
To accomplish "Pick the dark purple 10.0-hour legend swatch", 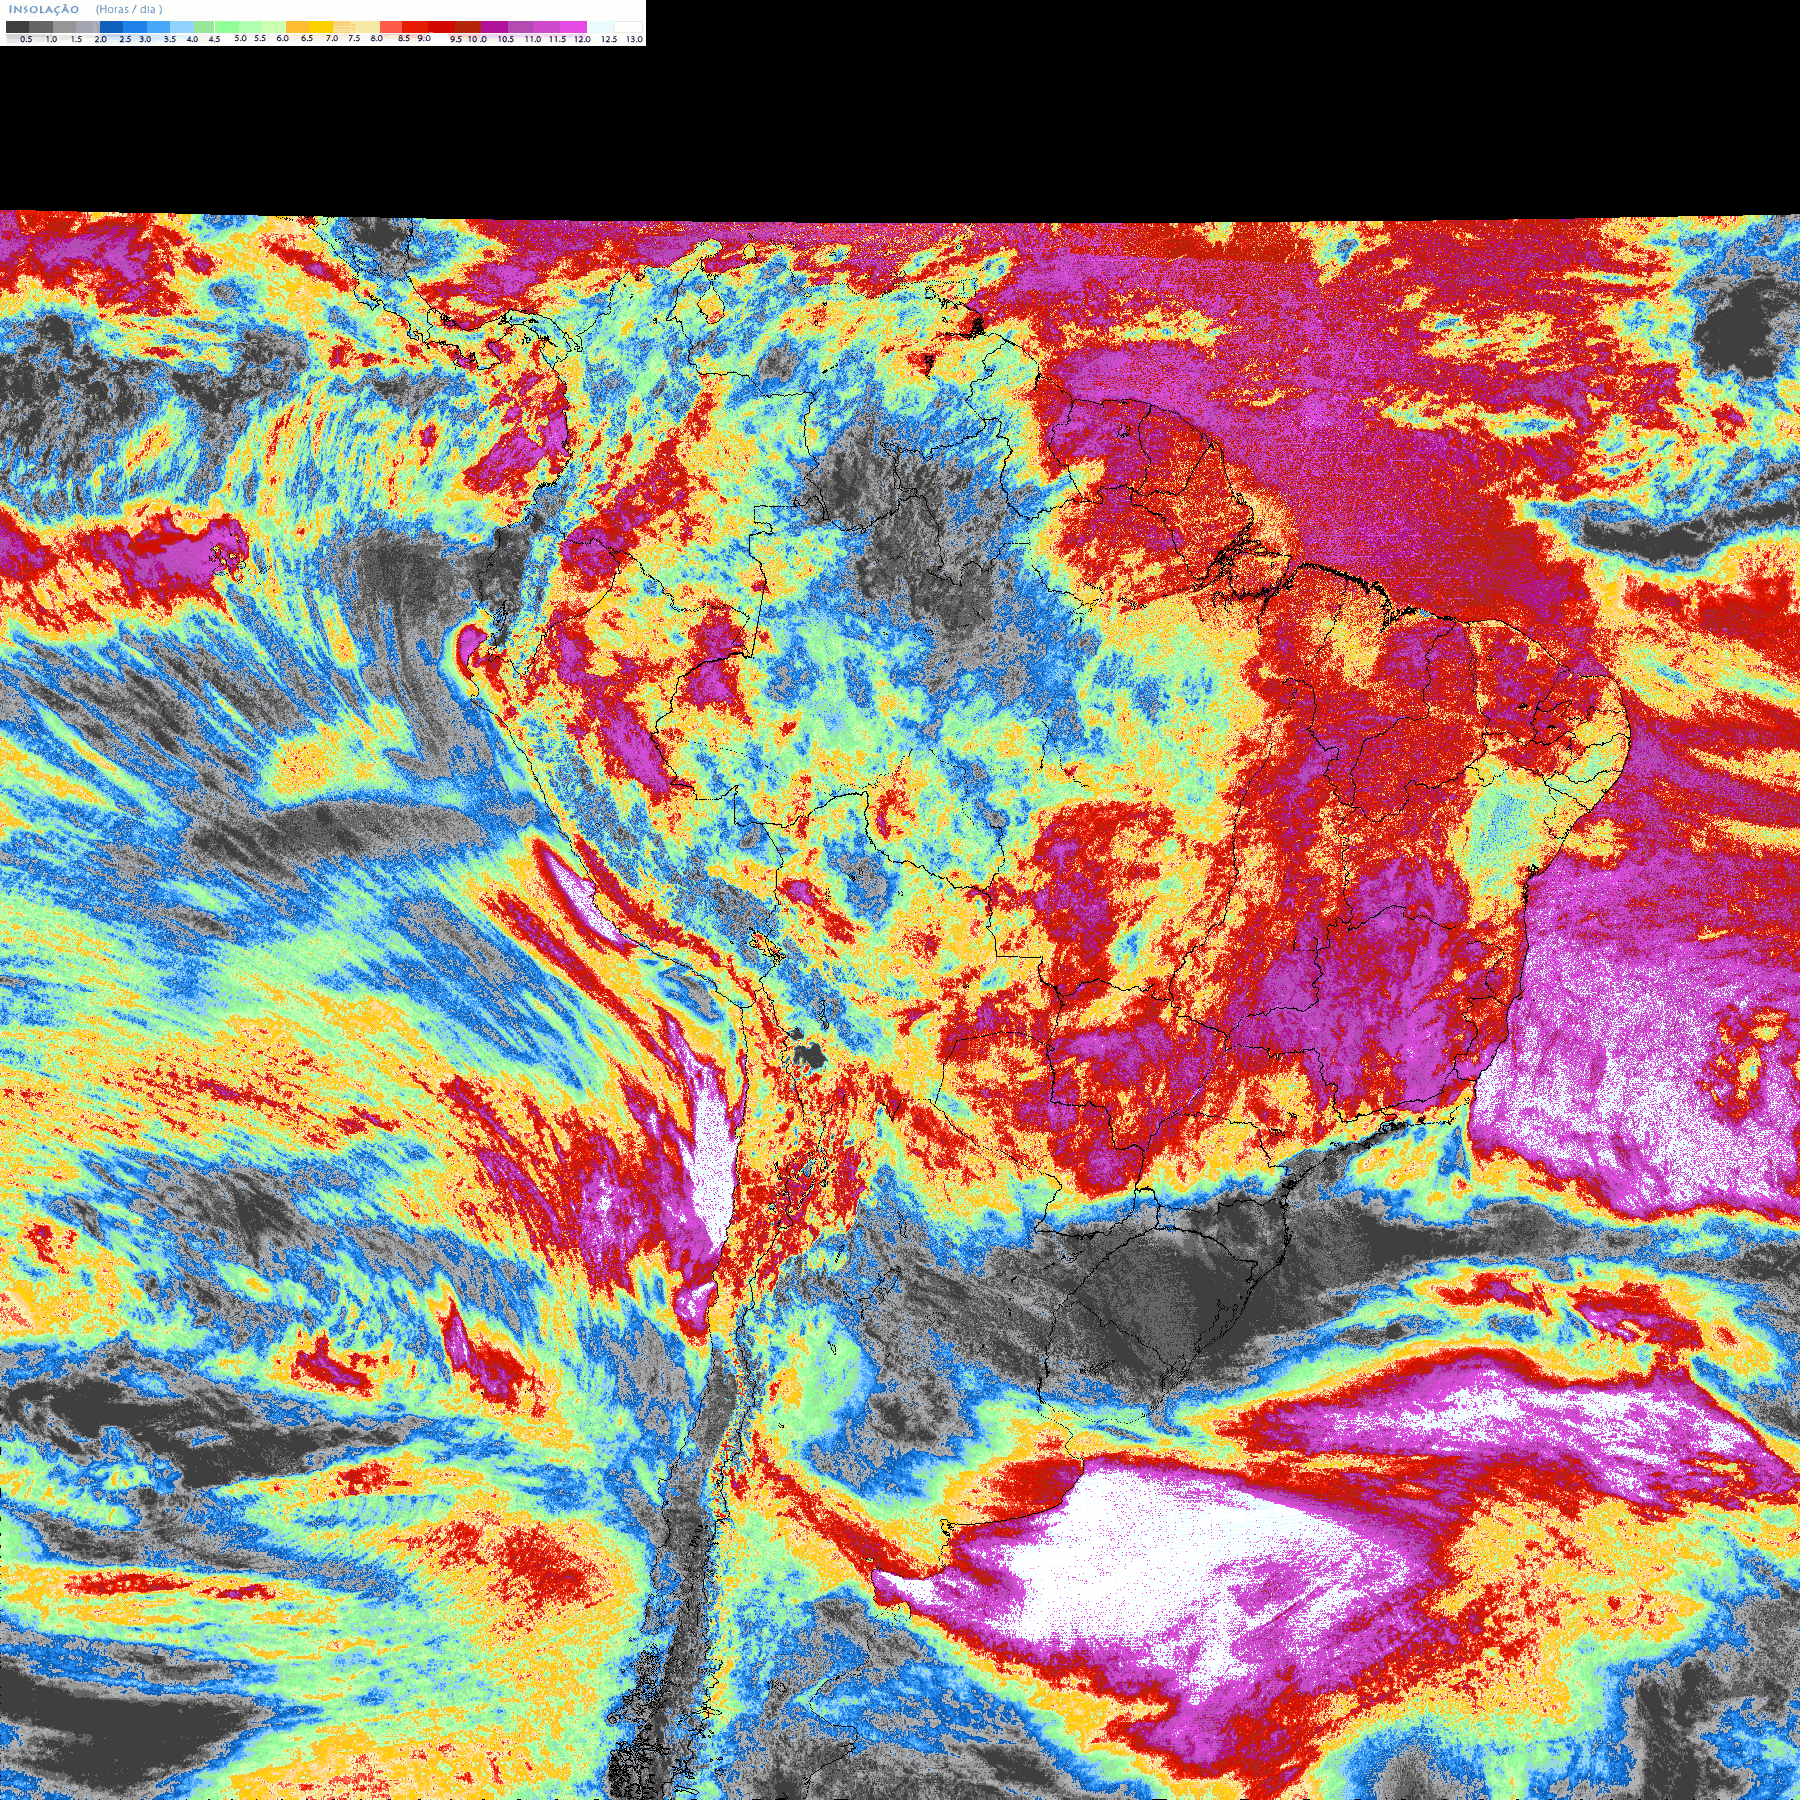I will 494,27.
